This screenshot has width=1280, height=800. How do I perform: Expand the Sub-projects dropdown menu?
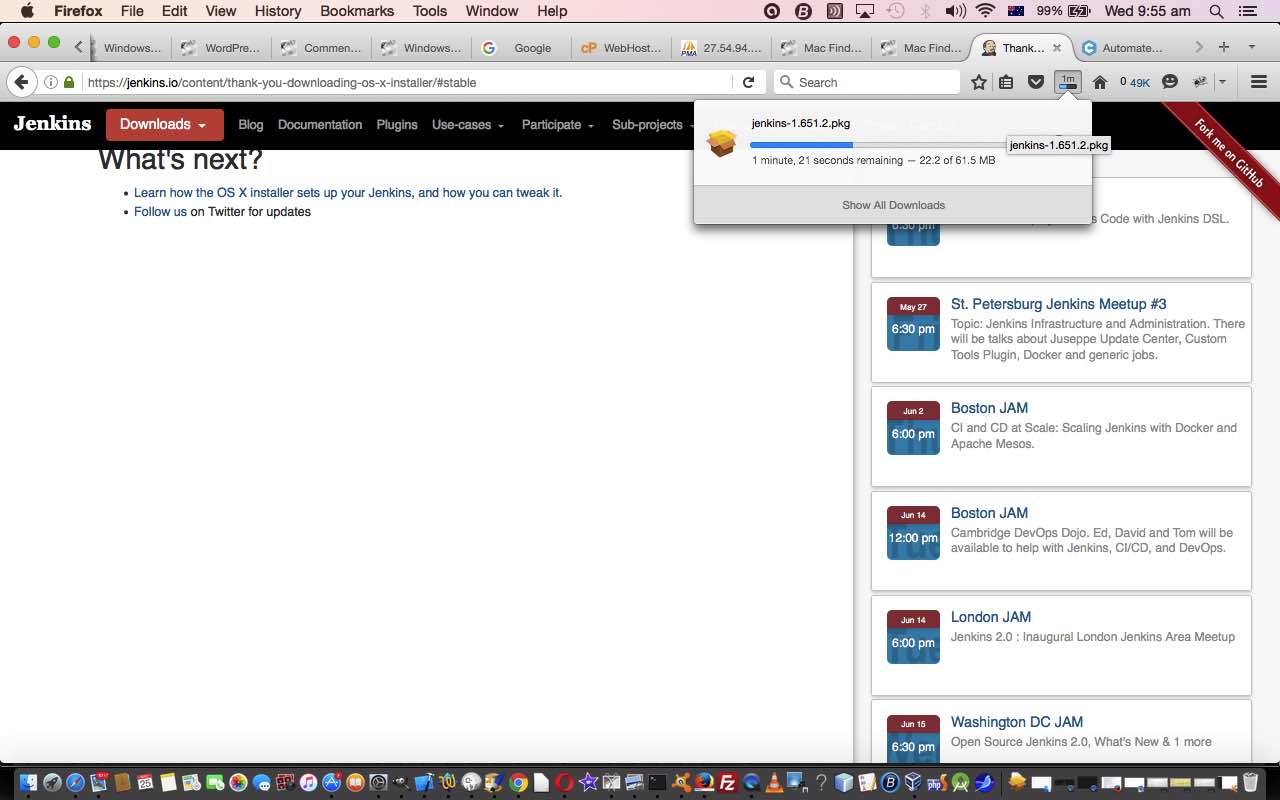pyautogui.click(x=652, y=125)
